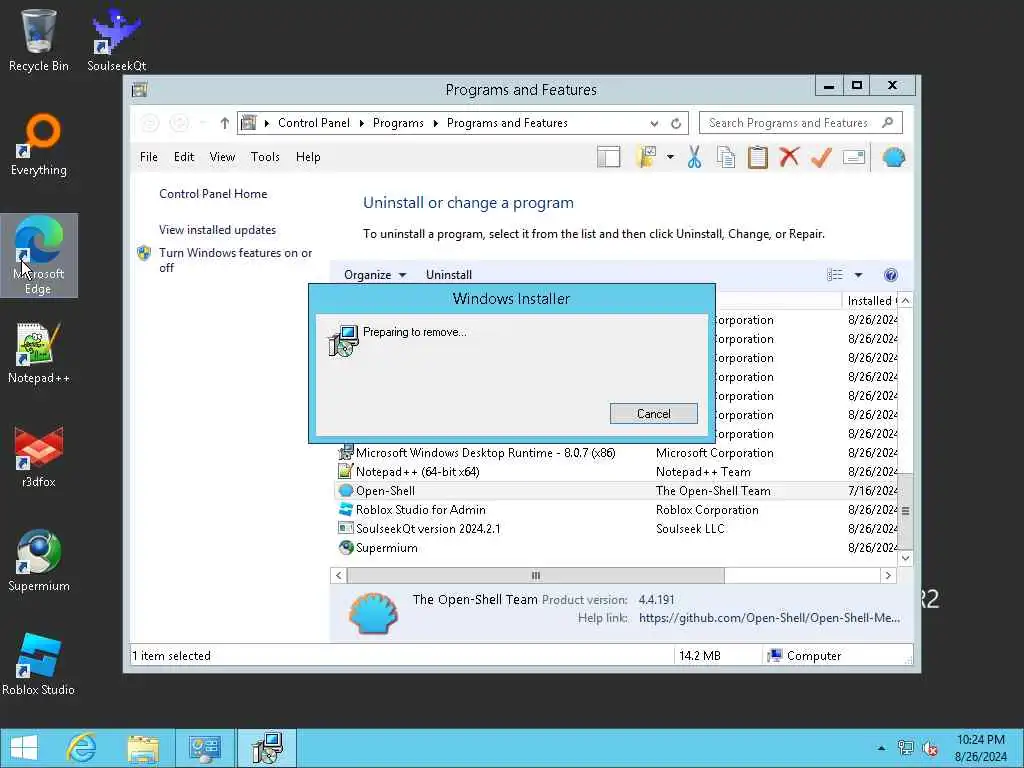Select Microsoft Windows Desktop Runtime 8.0.7 row
The height and width of the screenshot is (768, 1024).
(614, 453)
